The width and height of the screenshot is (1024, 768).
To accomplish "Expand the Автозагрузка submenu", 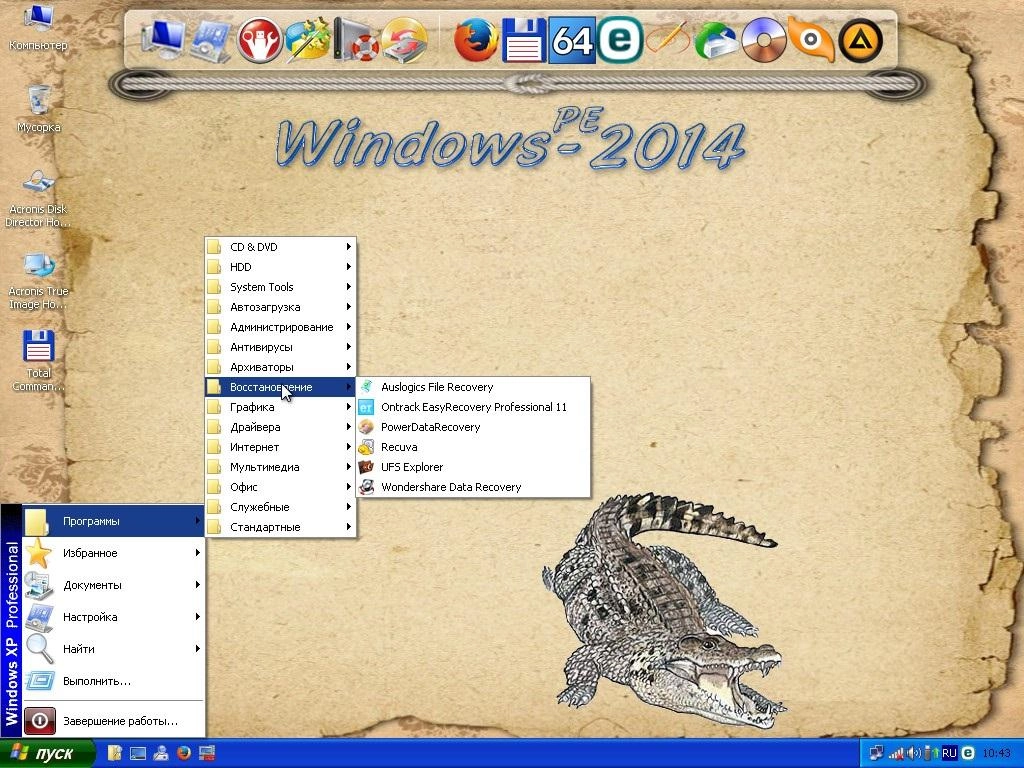I will point(281,307).
